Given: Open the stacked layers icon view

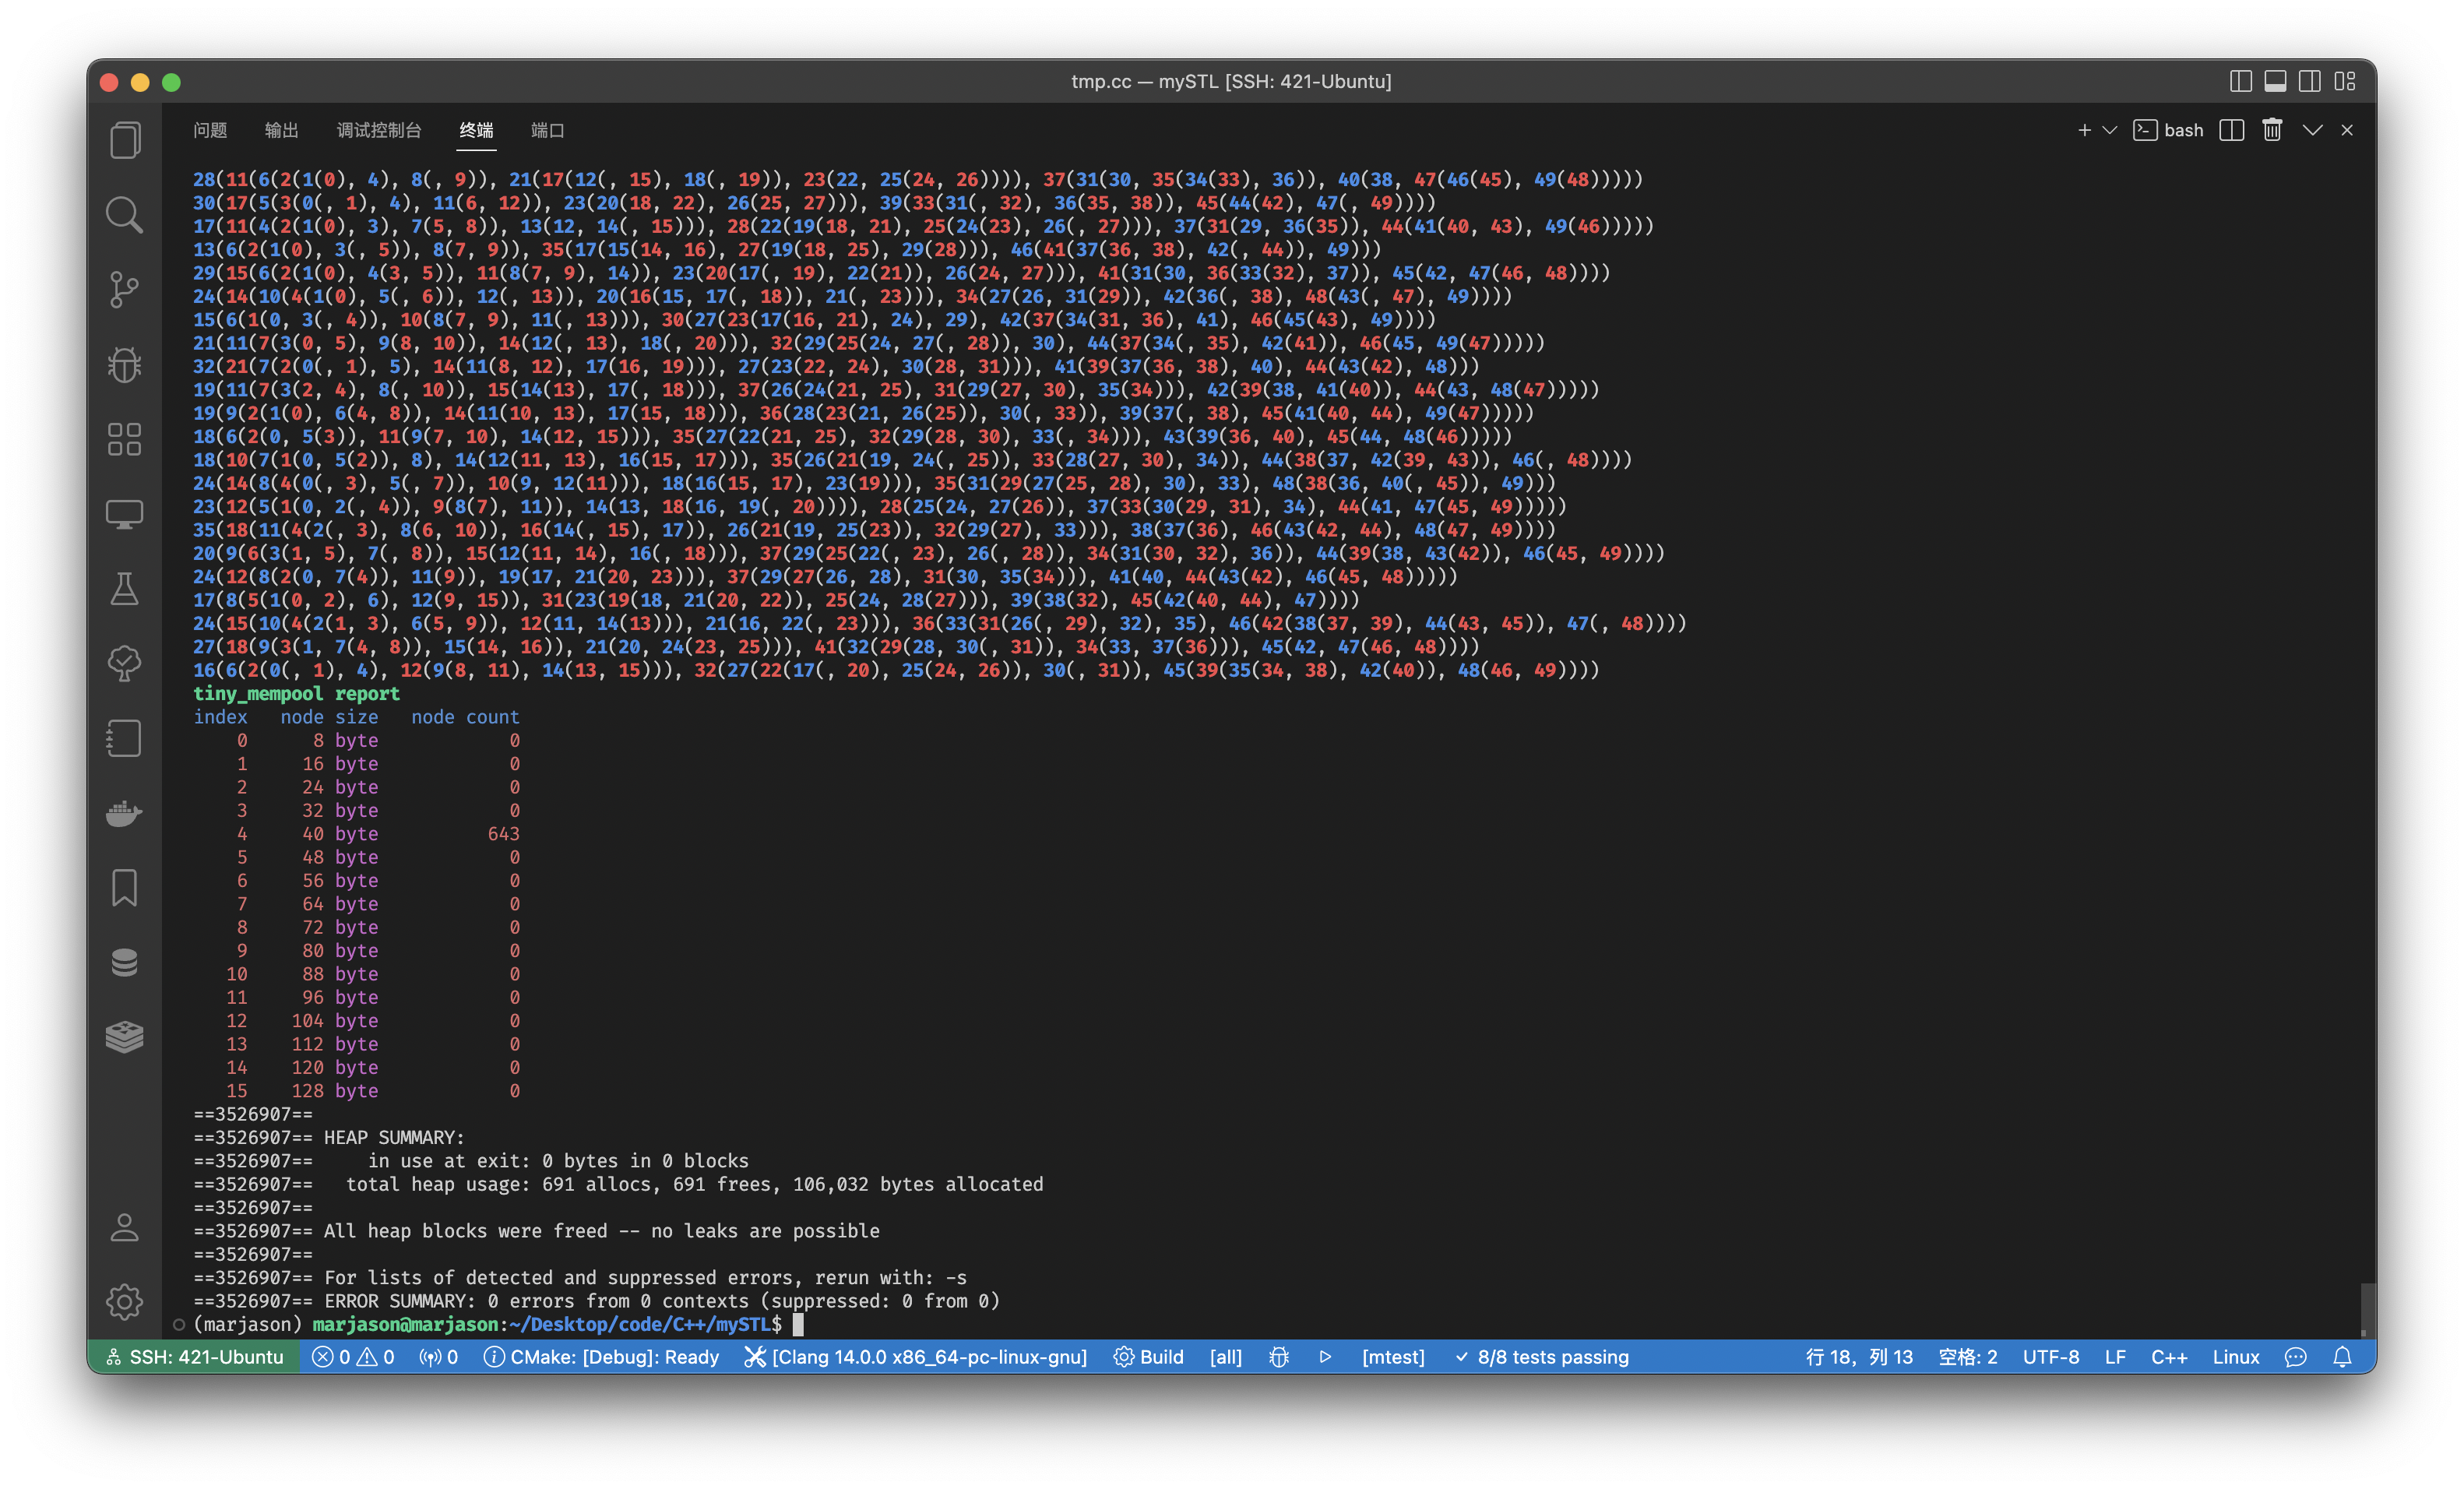Looking at the screenshot, I should pos(124,1037).
